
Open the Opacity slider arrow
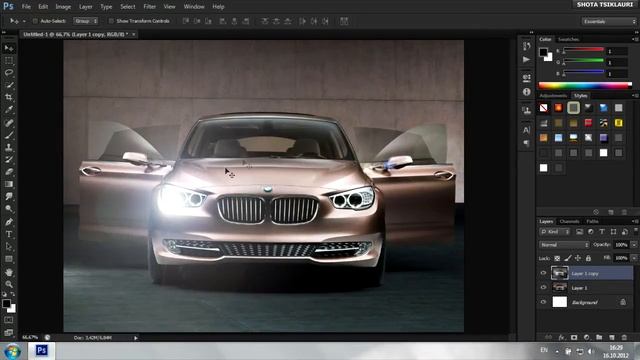pyautogui.click(x=634, y=245)
